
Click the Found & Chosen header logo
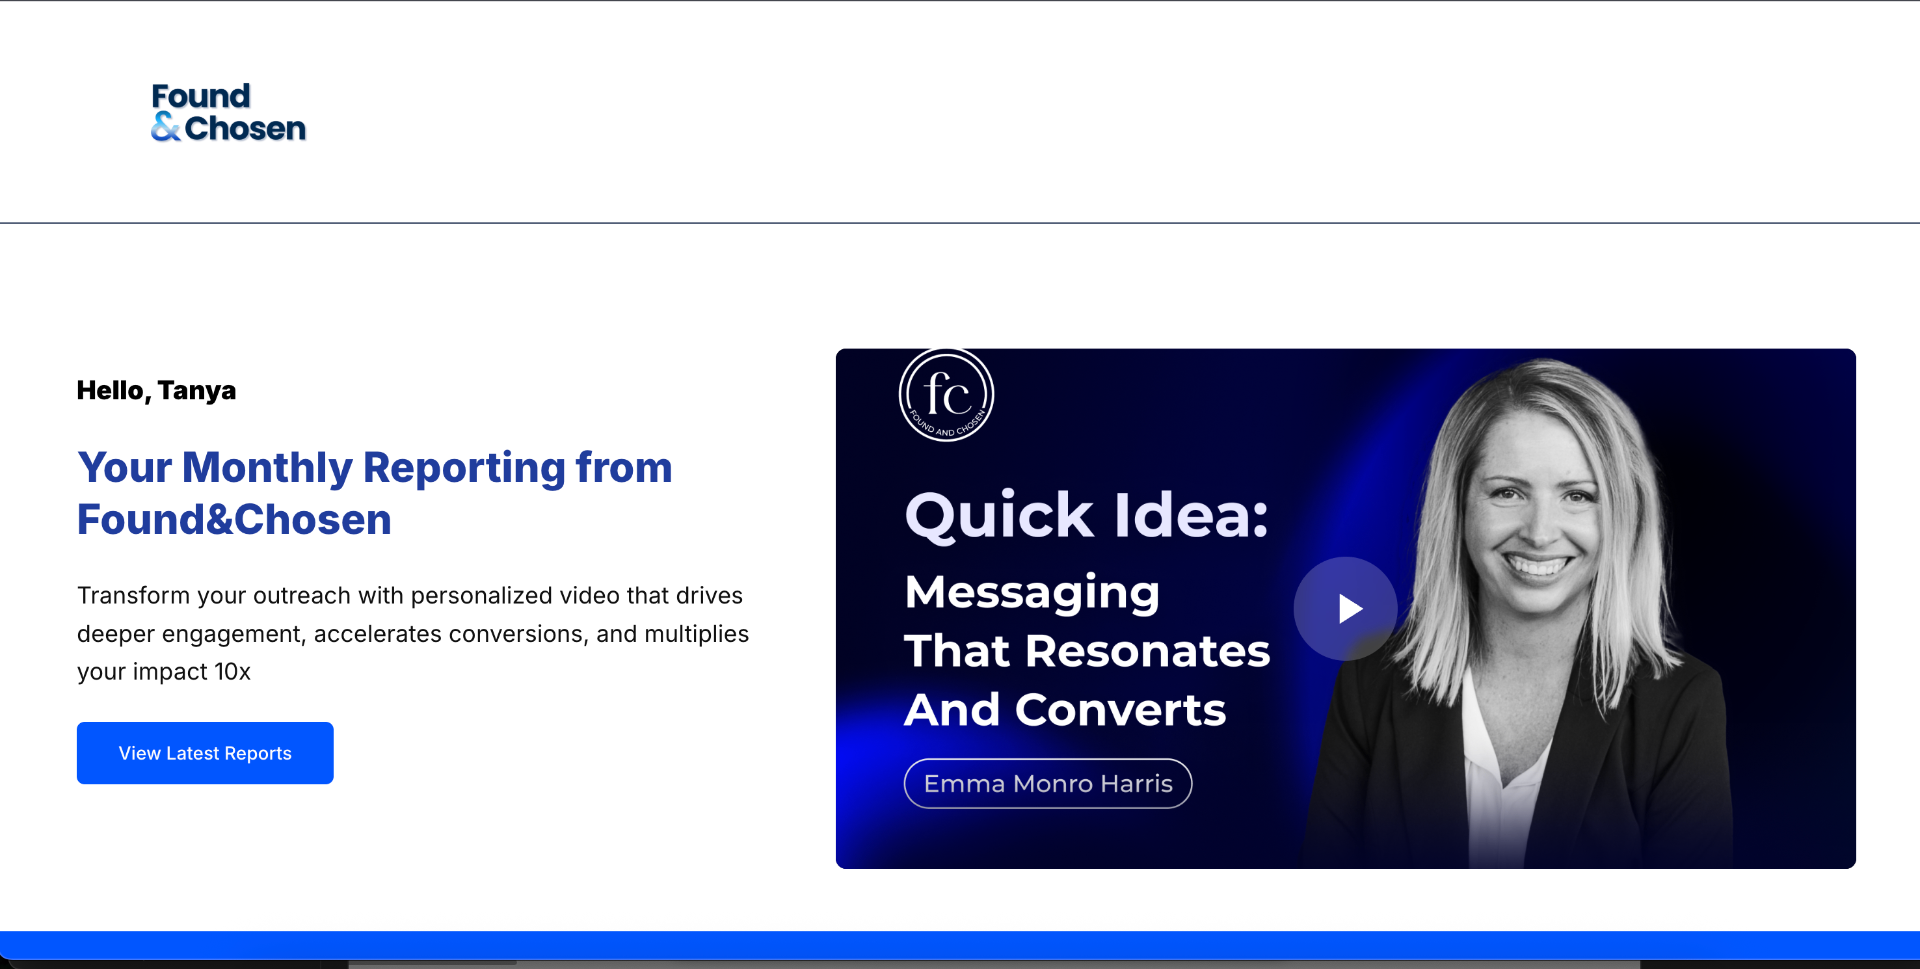tap(229, 112)
